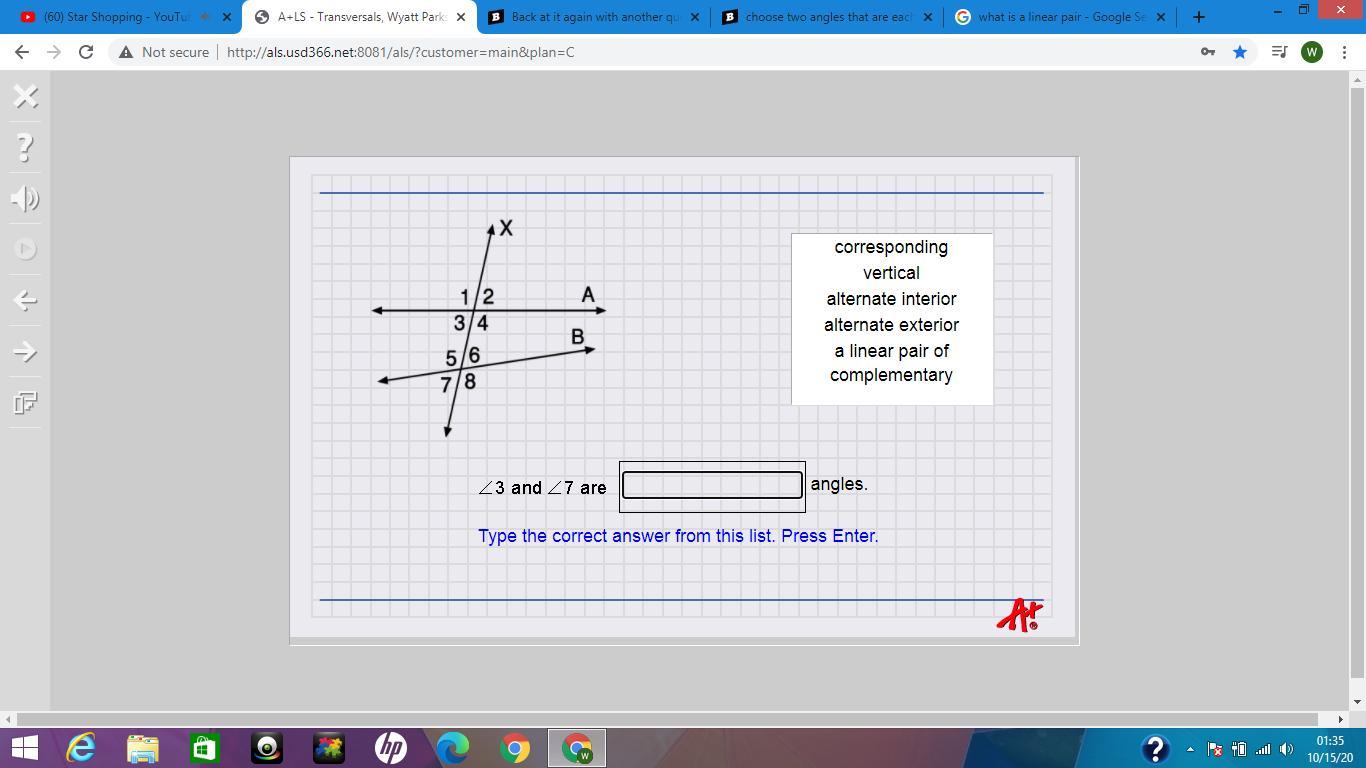Restore down the Chrome window

pyautogui.click(x=1304, y=10)
